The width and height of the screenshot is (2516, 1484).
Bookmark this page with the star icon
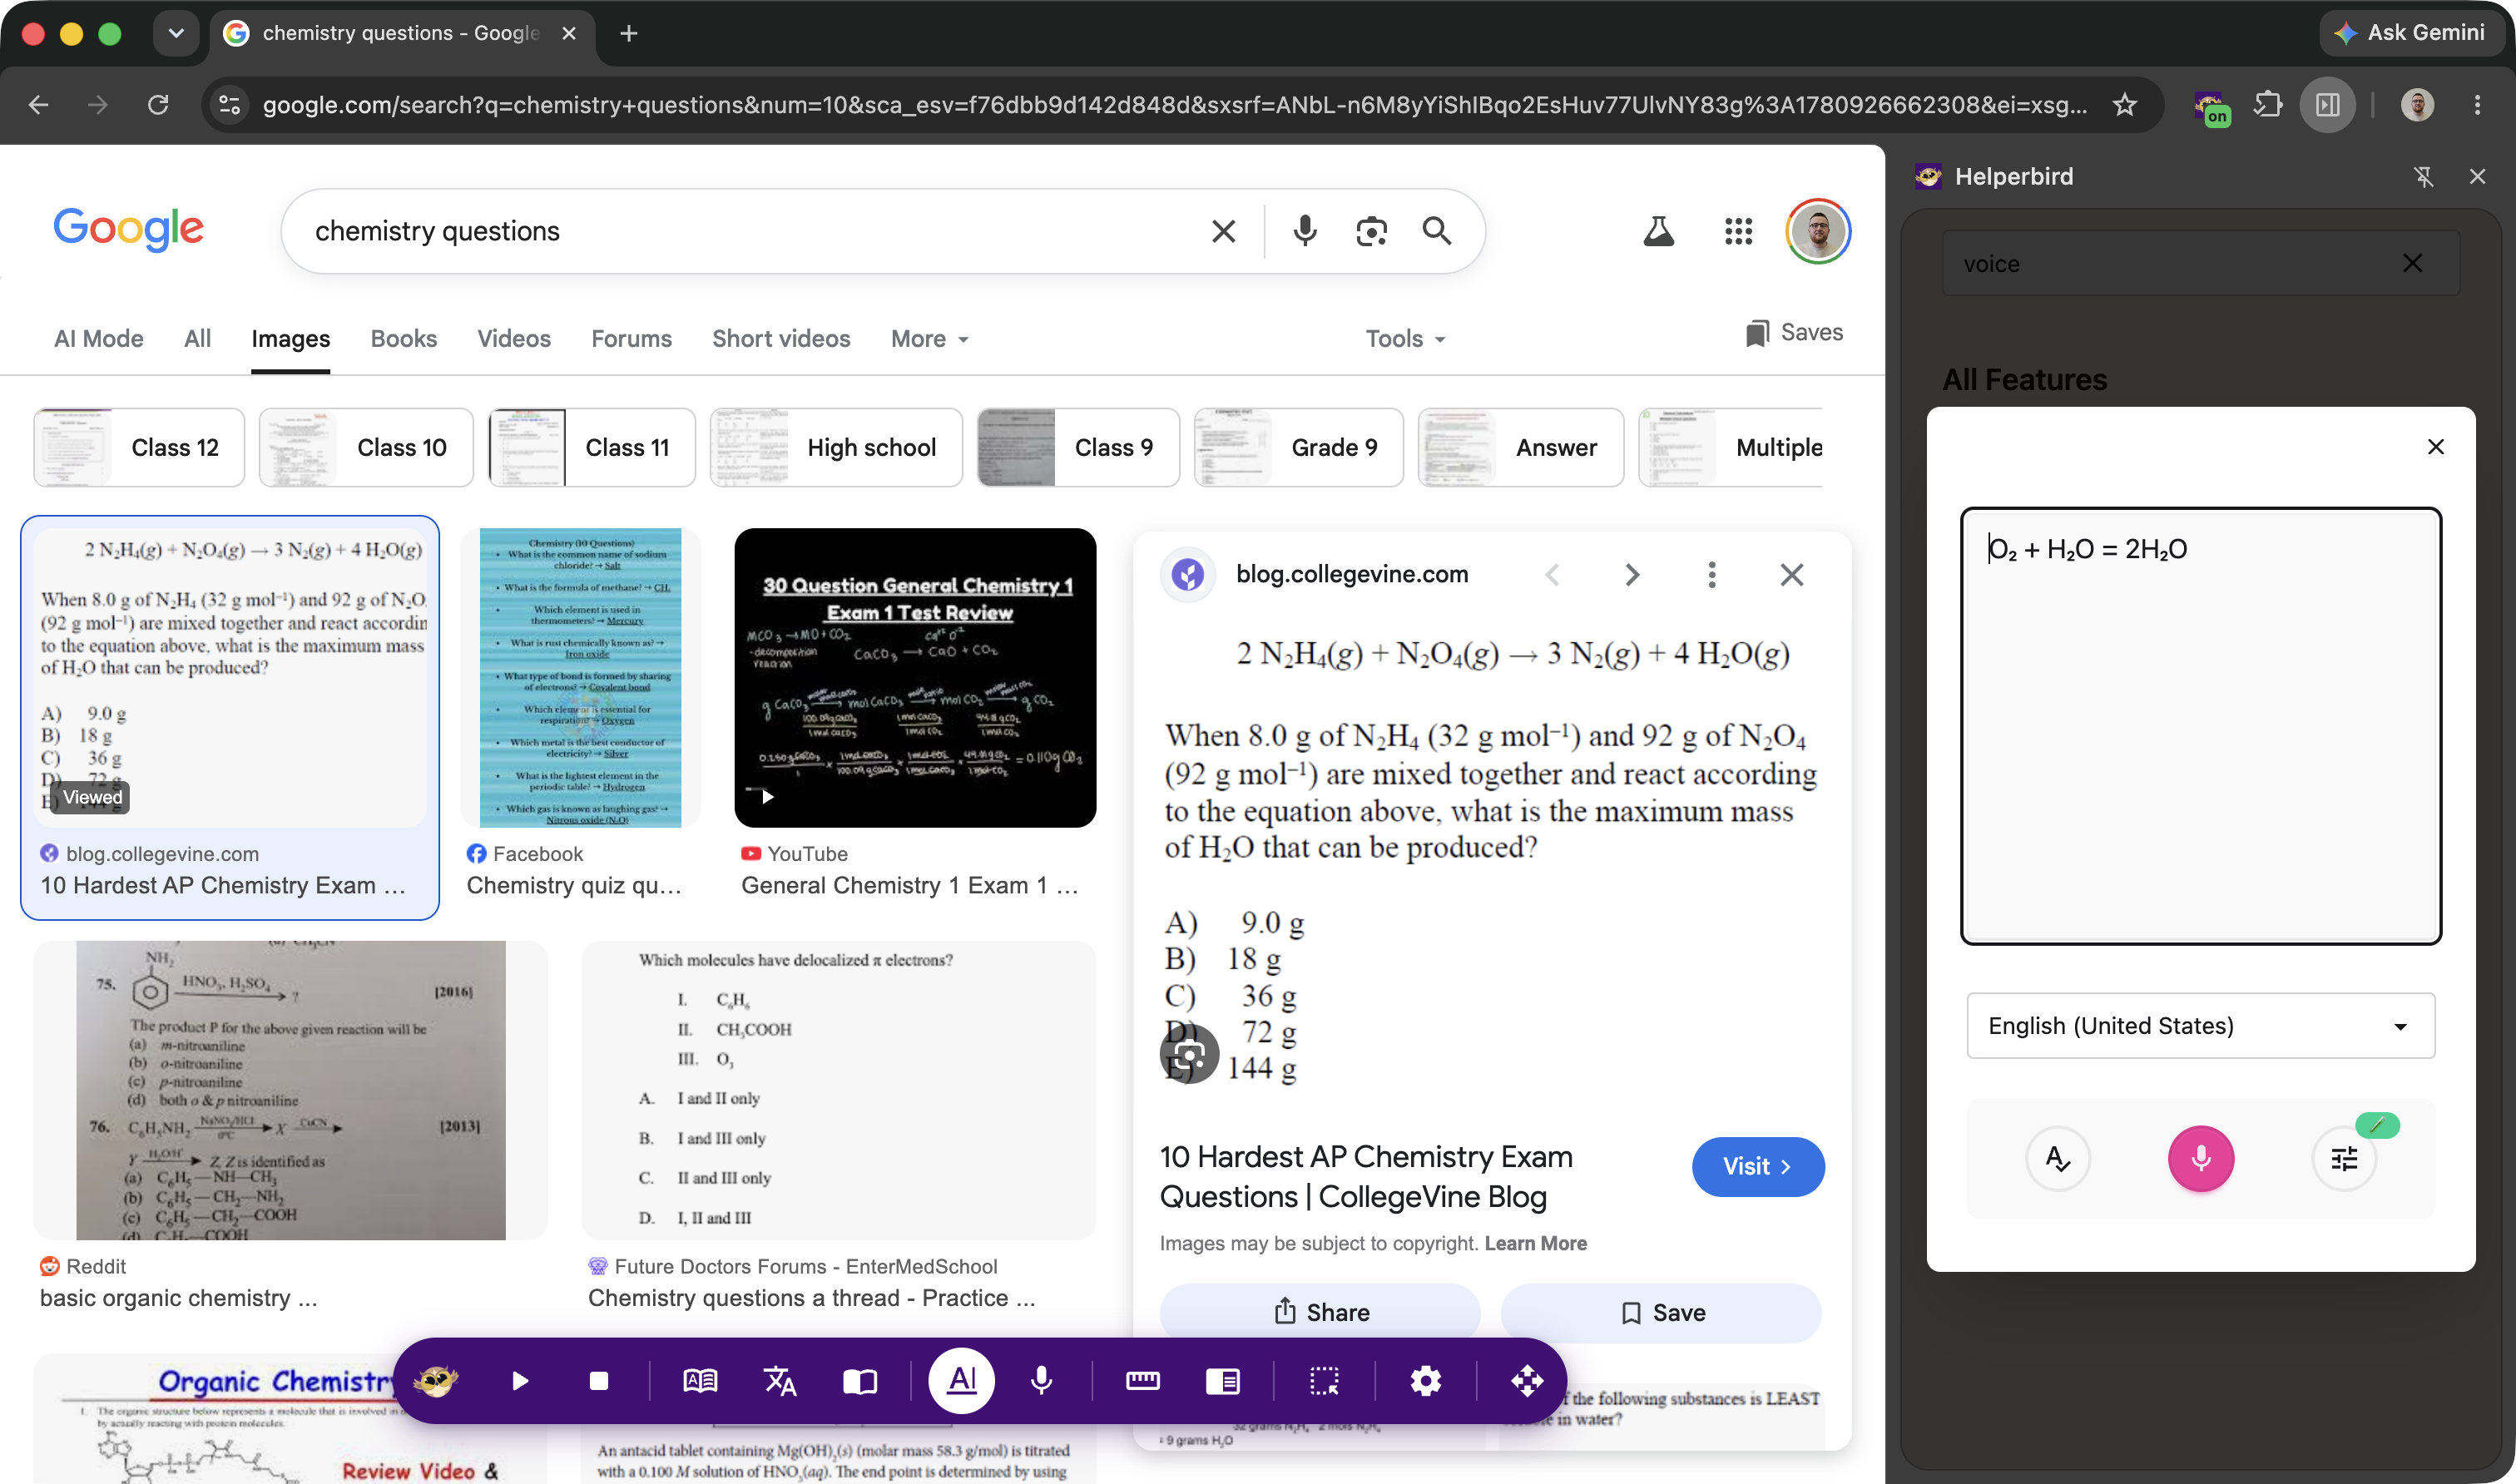pos(2124,105)
